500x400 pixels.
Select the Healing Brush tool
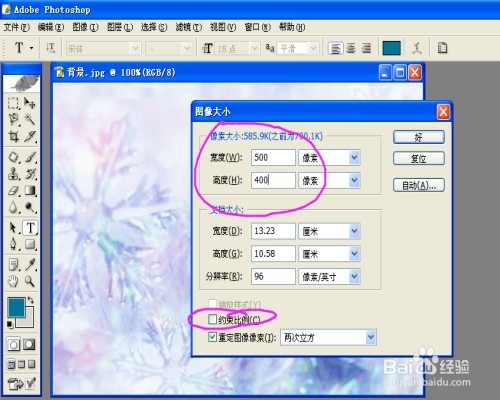13,157
